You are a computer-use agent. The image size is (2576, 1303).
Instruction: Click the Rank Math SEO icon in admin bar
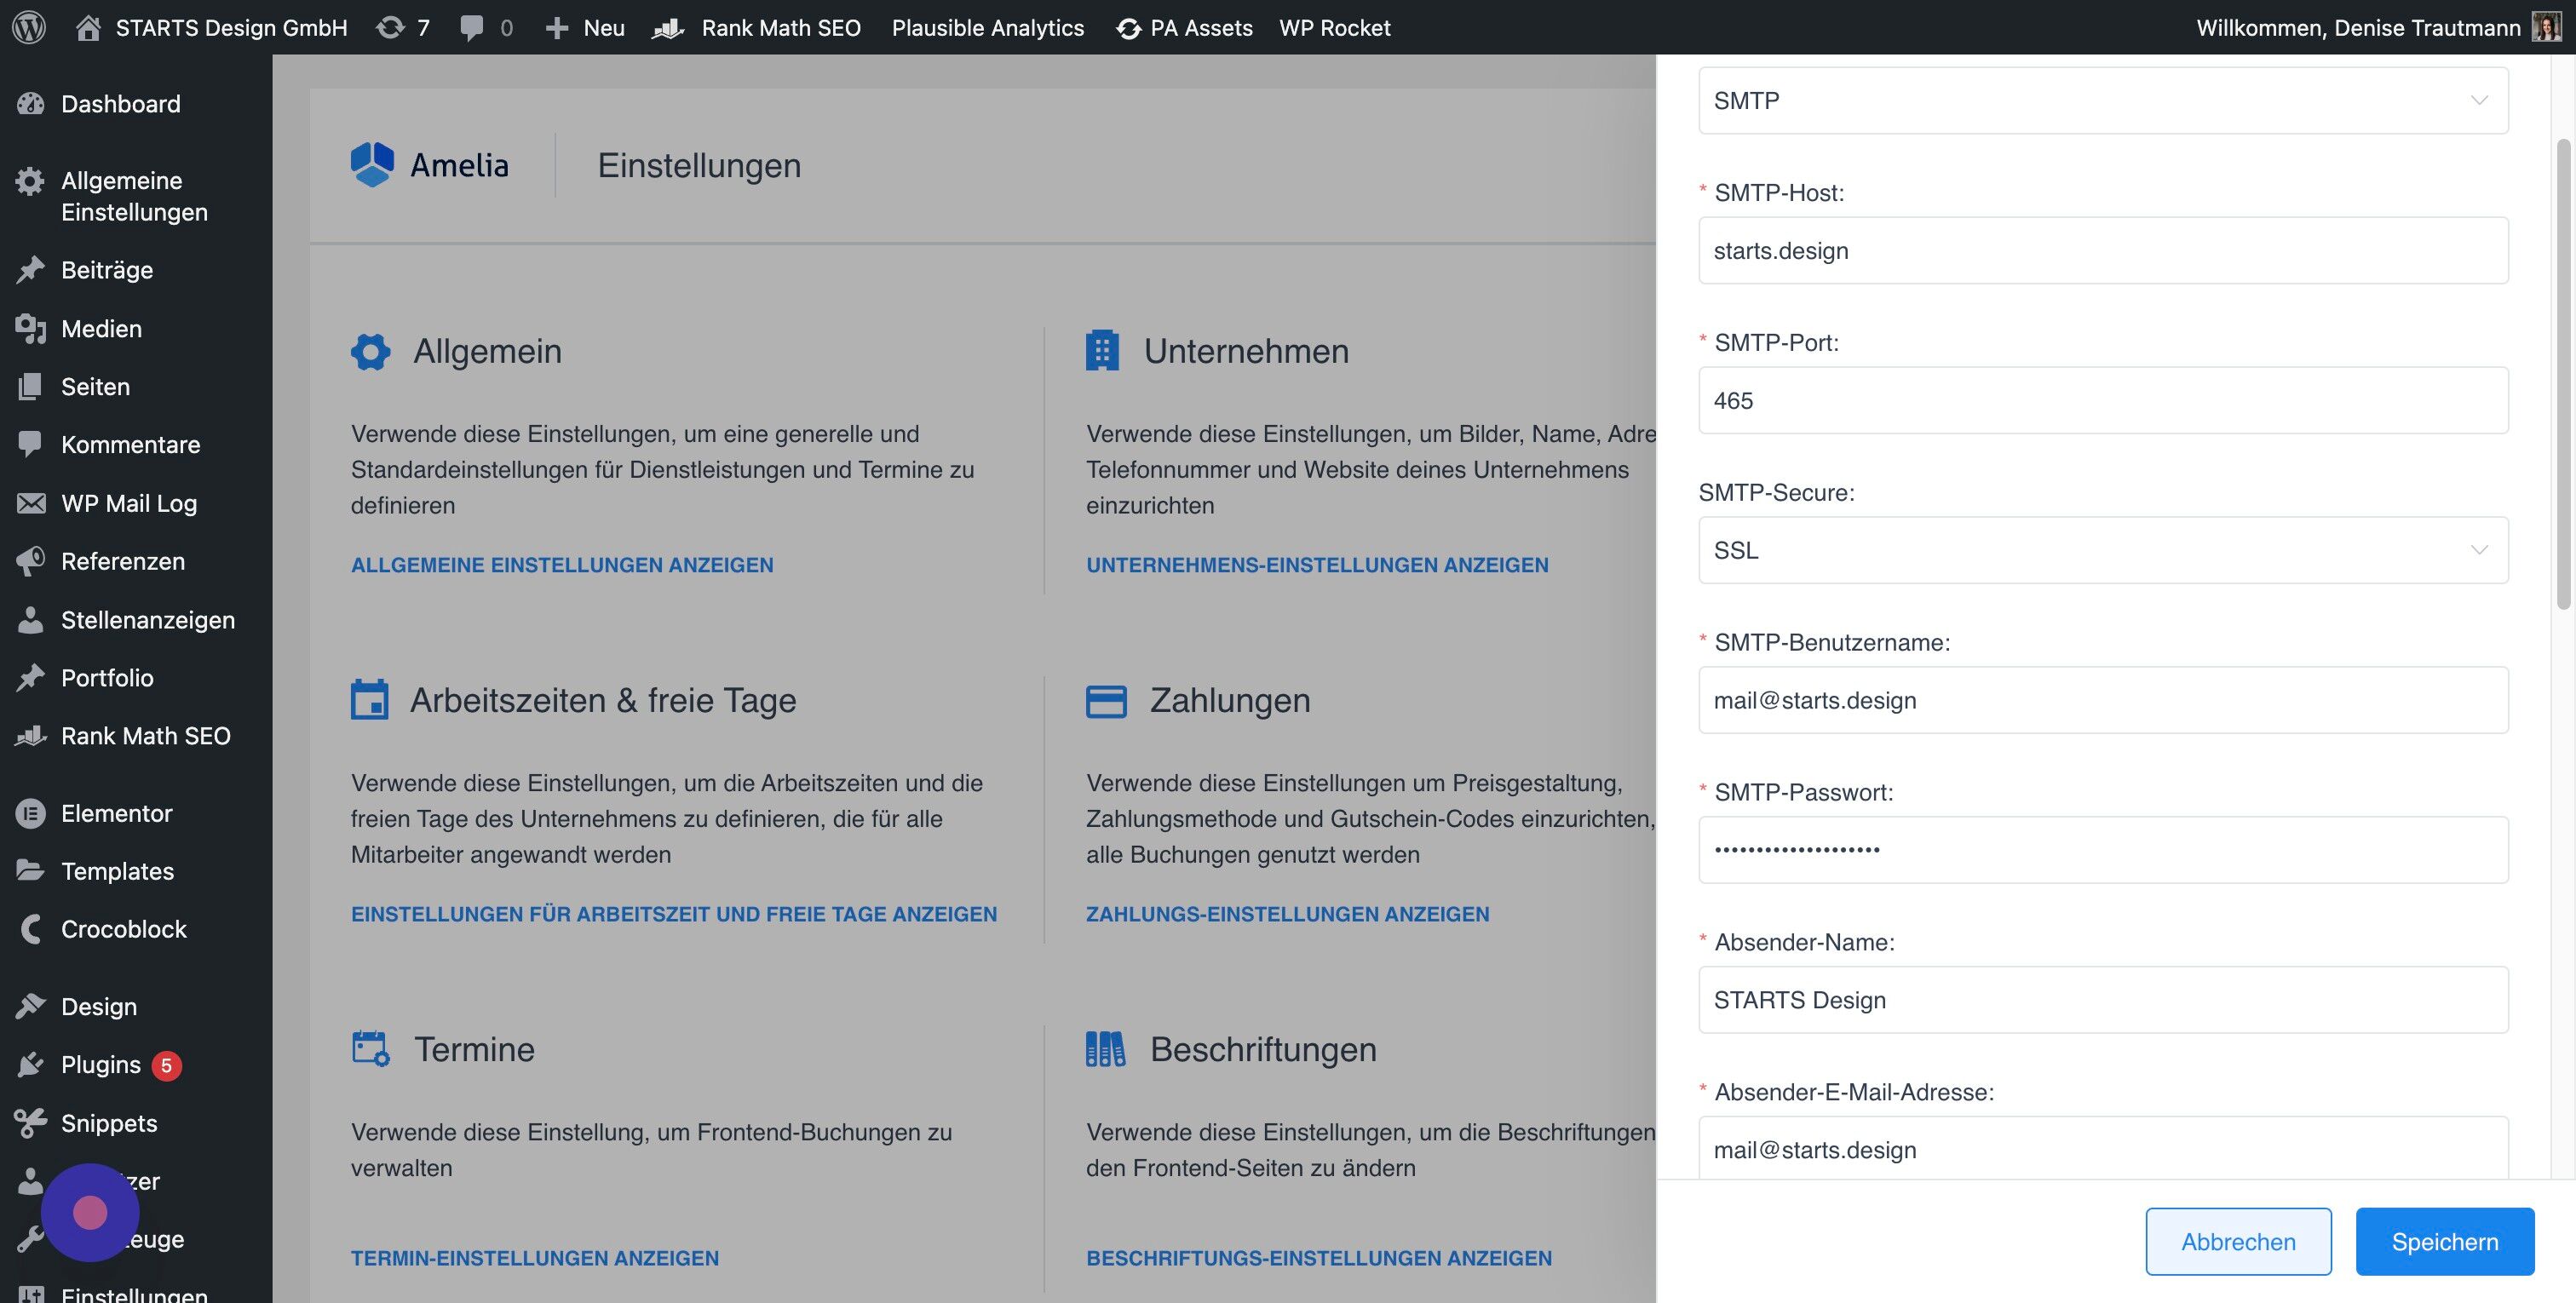click(x=668, y=28)
